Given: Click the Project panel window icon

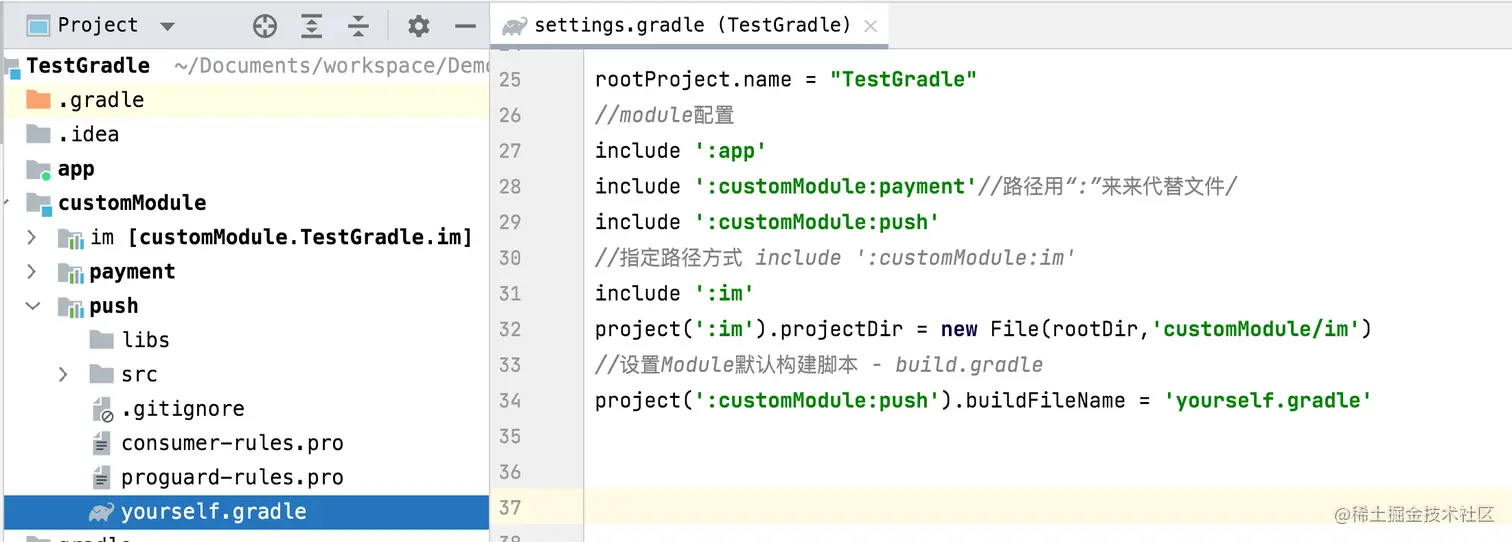Looking at the screenshot, I should point(38,26).
